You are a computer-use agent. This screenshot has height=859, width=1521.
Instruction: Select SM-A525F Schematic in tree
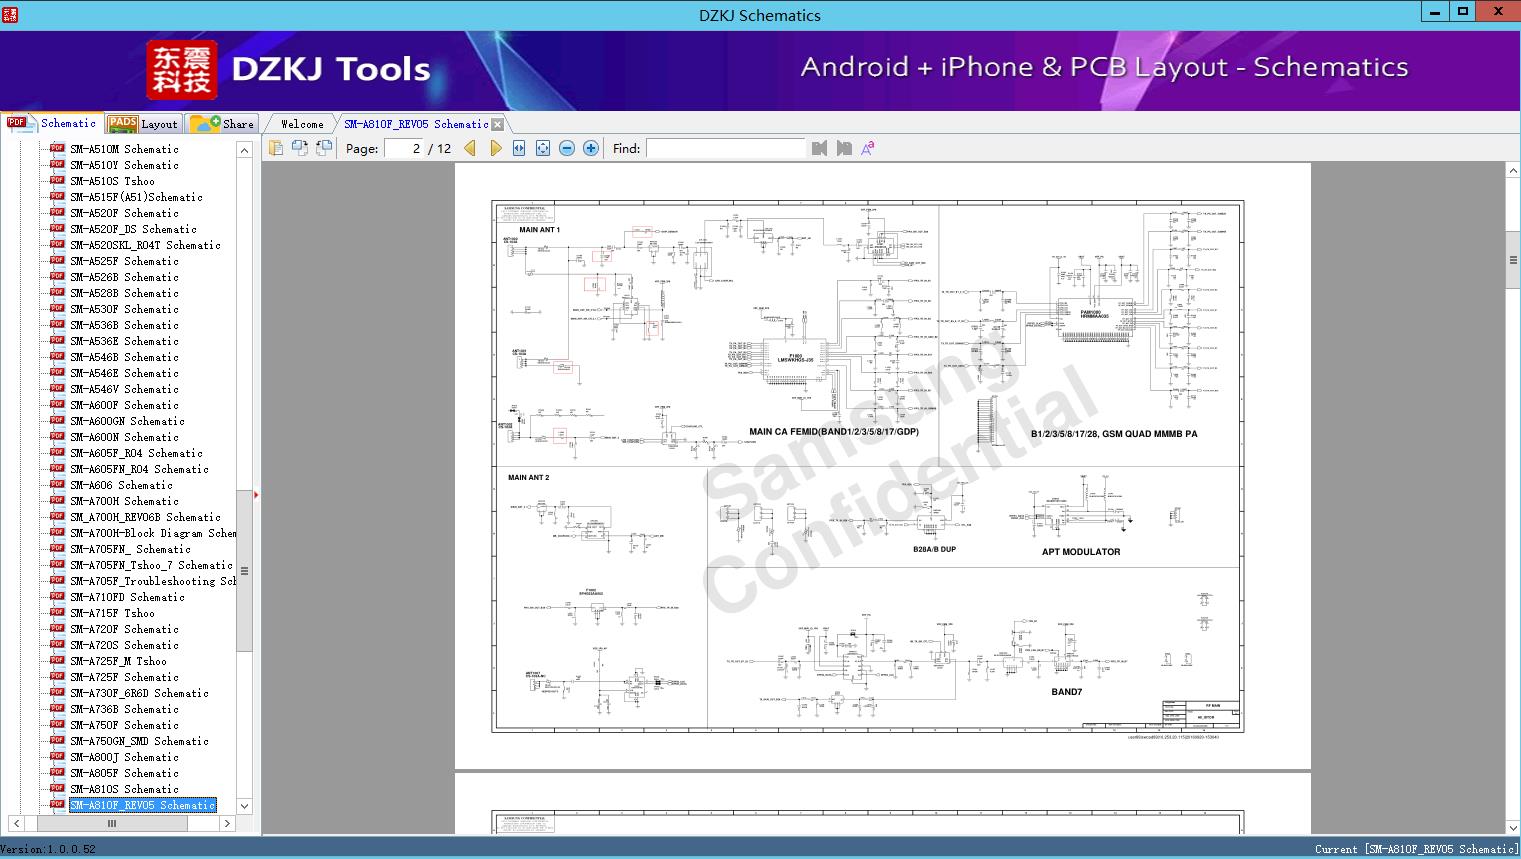click(124, 261)
